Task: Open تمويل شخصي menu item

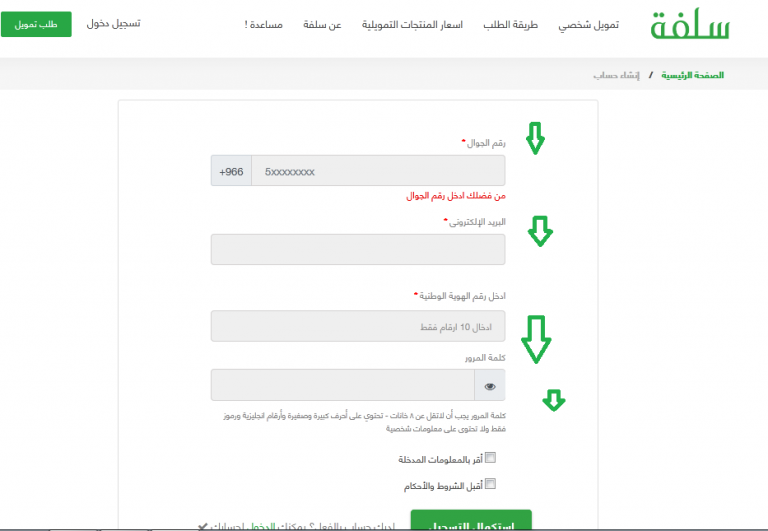Action: (x=588, y=24)
